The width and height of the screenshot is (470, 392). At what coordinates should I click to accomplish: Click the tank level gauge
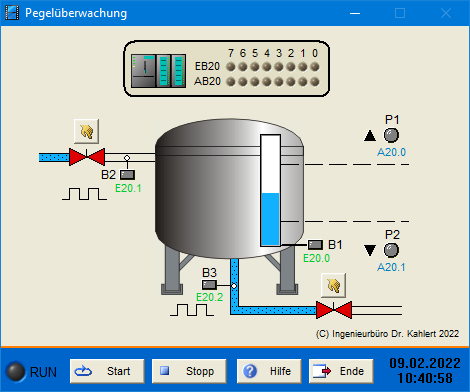point(270,190)
